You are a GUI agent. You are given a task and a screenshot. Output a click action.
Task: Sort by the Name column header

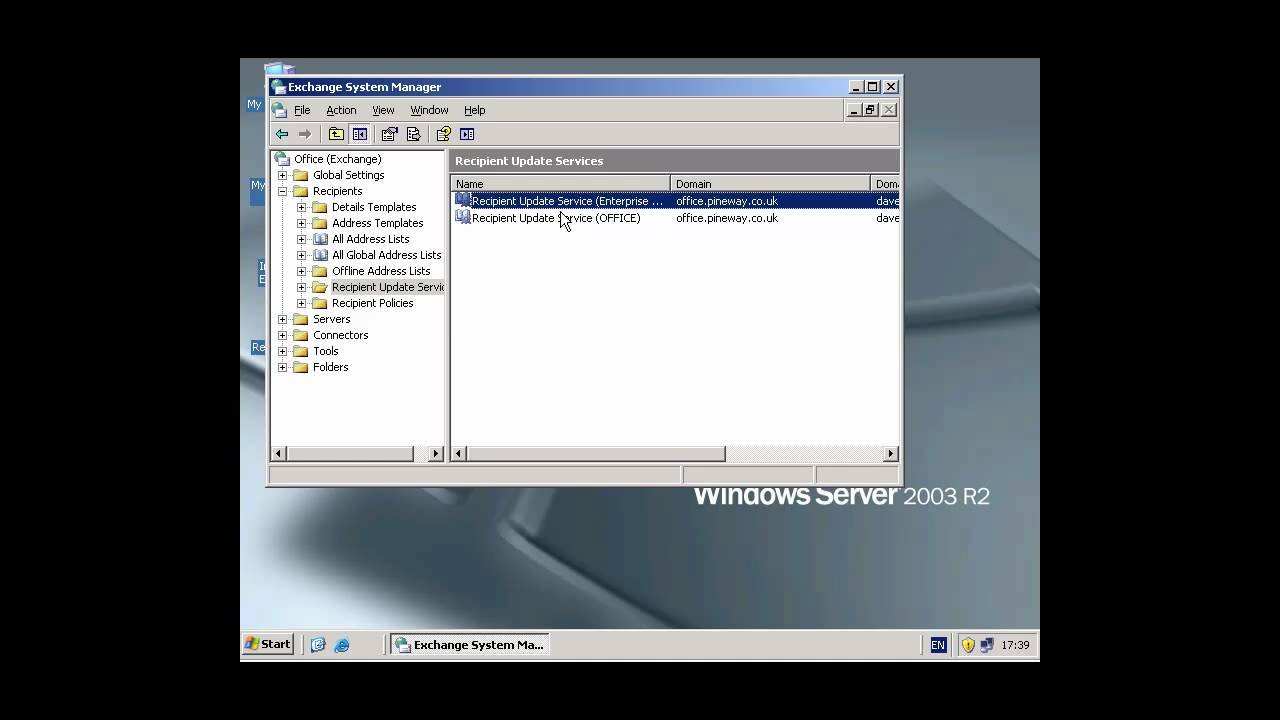tap(560, 184)
